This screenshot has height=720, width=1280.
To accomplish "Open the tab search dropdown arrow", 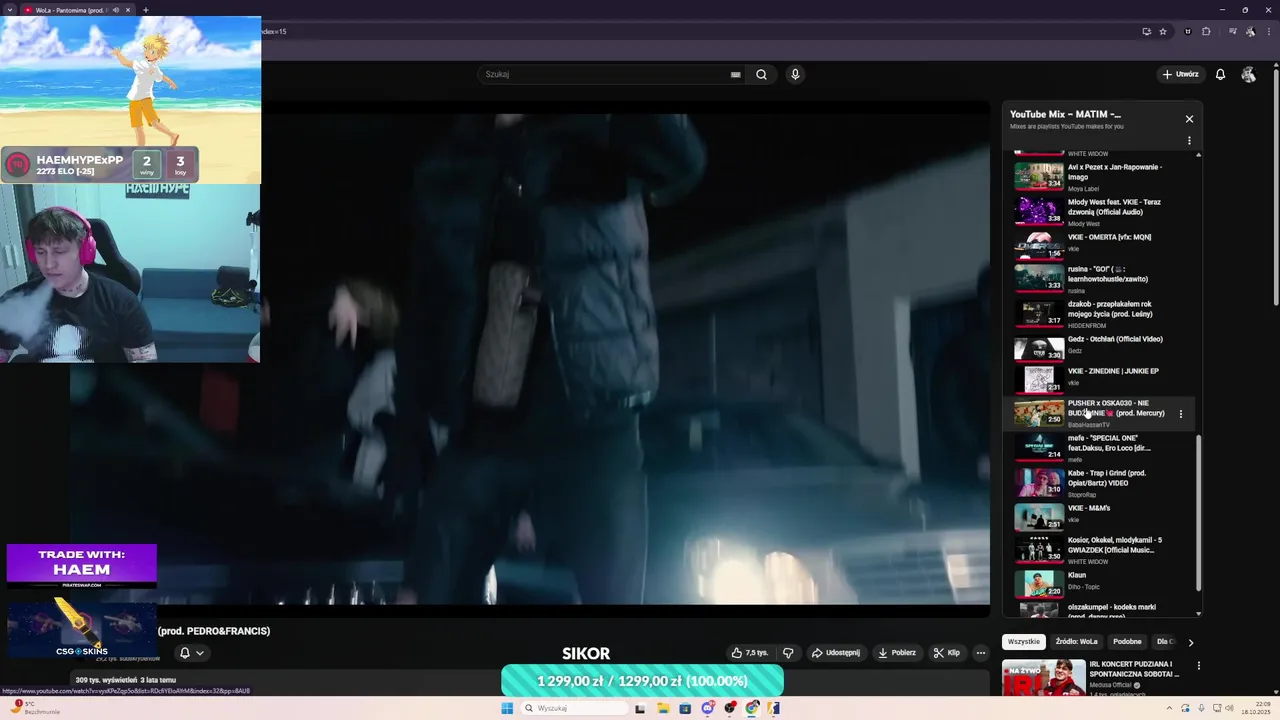I will (9, 10).
